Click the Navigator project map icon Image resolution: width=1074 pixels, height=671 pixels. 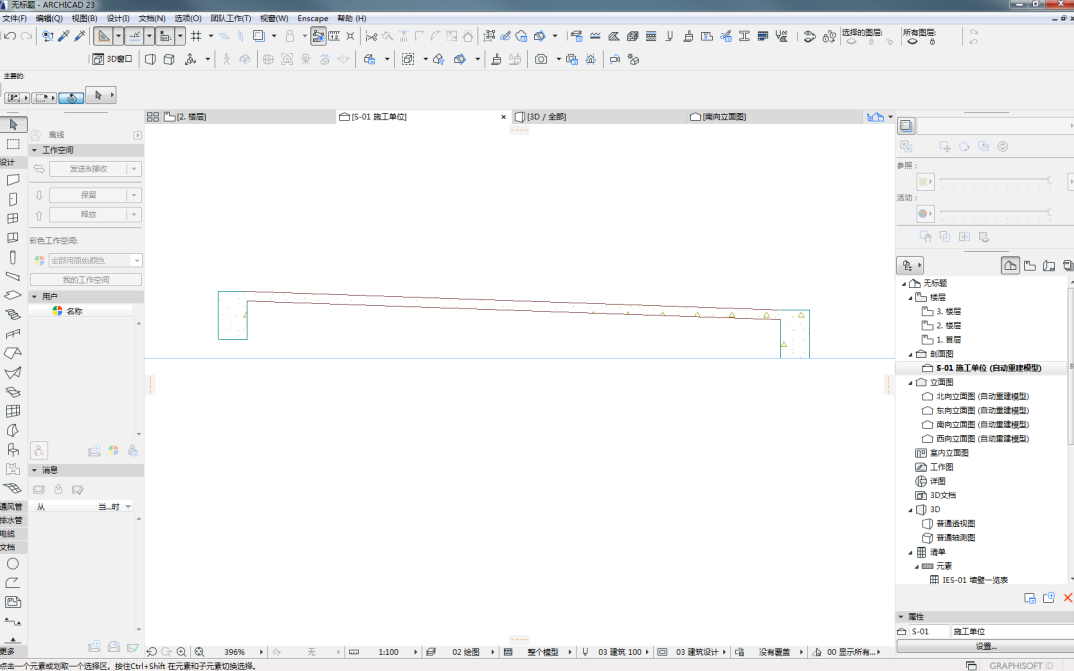click(x=1010, y=266)
